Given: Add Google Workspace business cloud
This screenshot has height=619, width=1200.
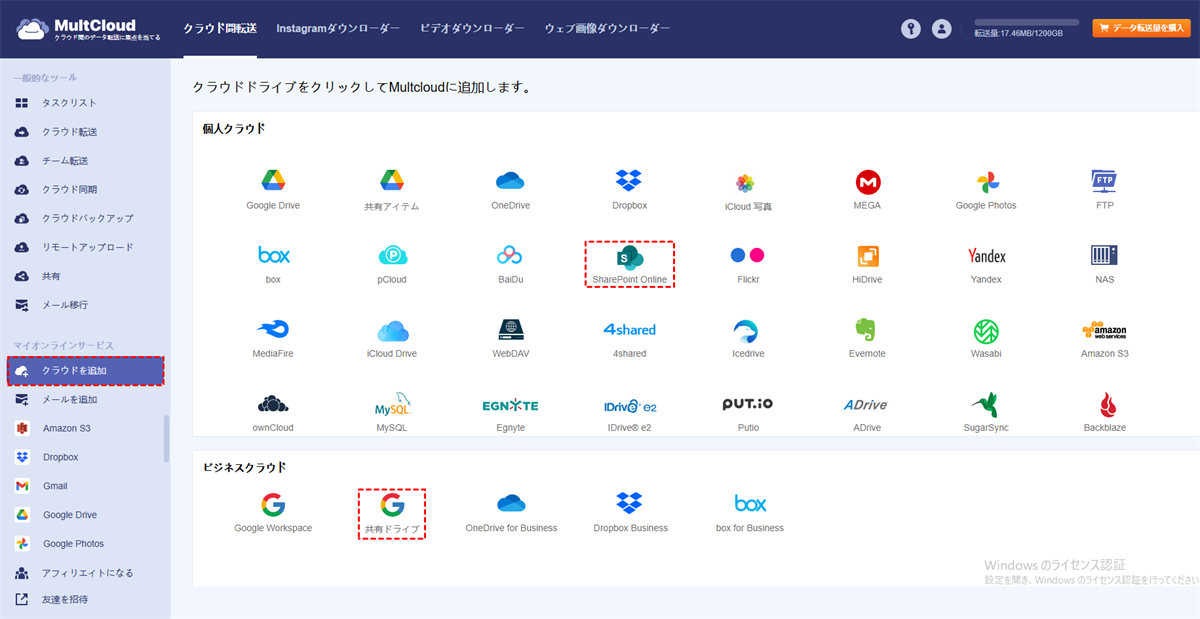Looking at the screenshot, I should [273, 512].
